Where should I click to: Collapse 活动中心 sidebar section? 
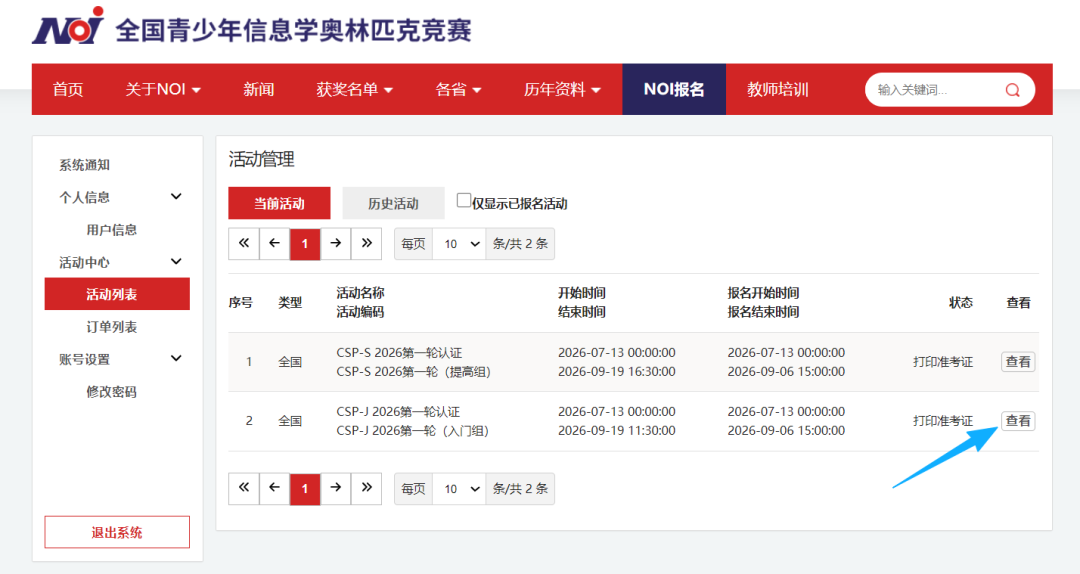coord(176,262)
